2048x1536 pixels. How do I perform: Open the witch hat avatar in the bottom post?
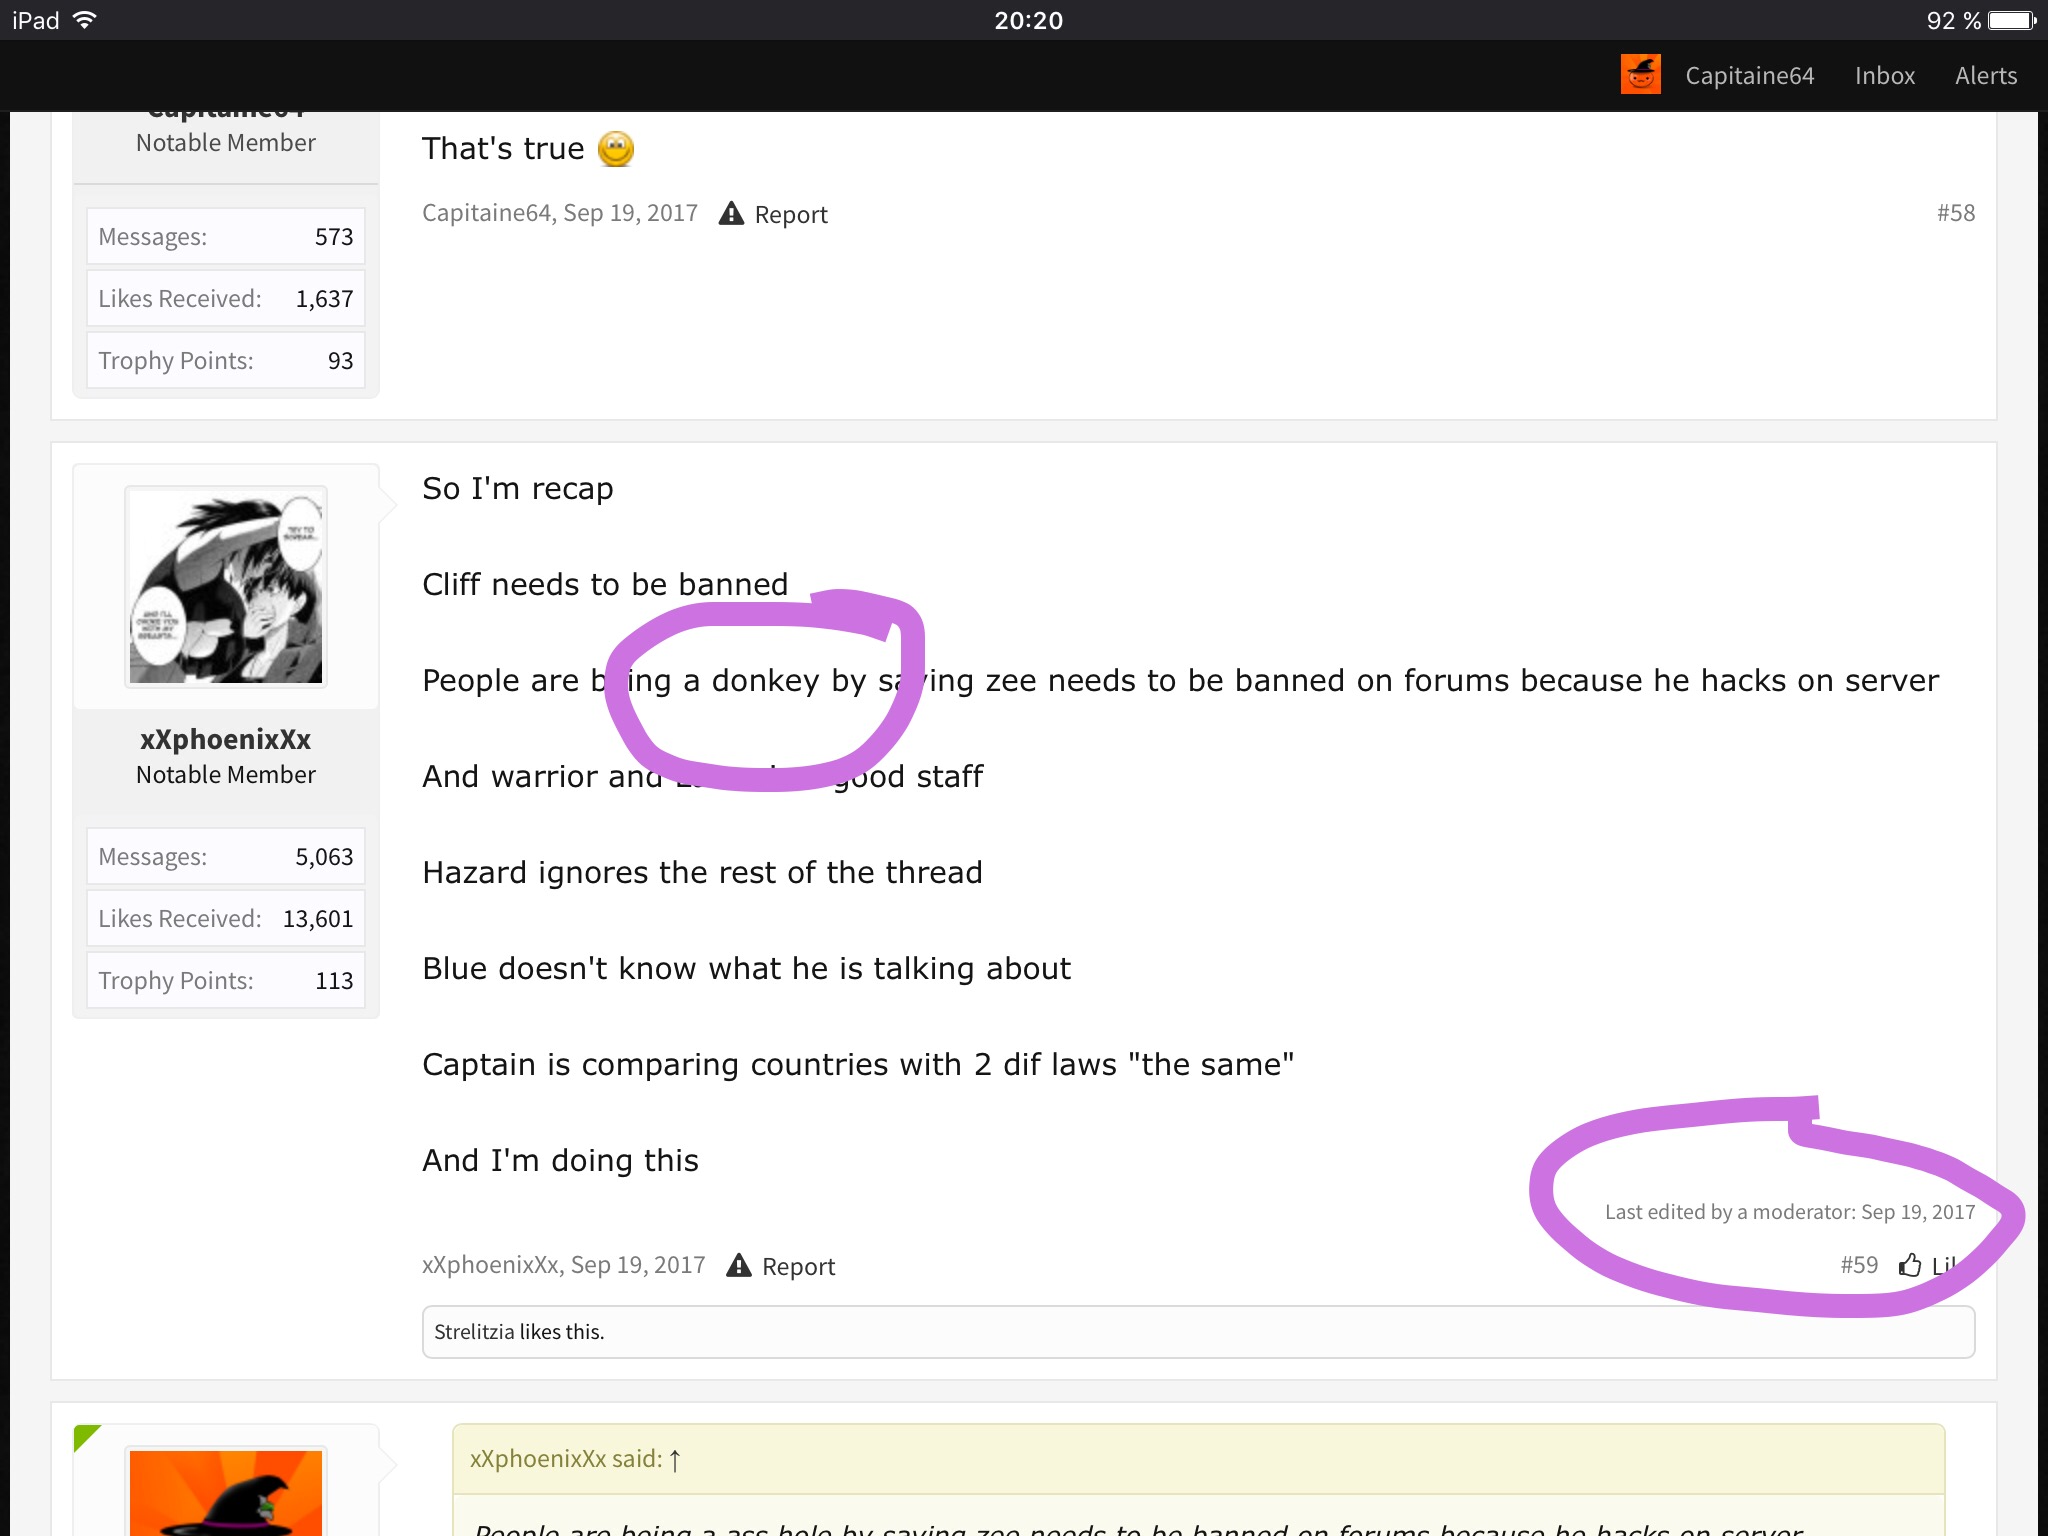click(226, 1492)
